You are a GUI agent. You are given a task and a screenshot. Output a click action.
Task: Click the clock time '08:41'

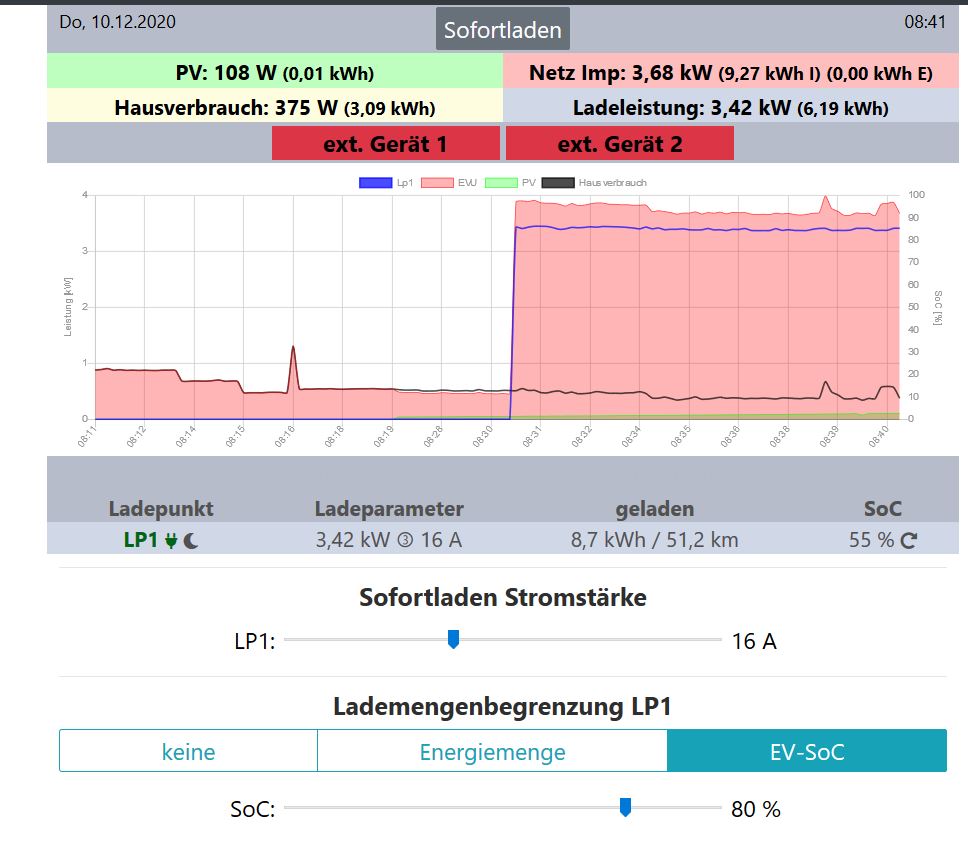(x=925, y=22)
